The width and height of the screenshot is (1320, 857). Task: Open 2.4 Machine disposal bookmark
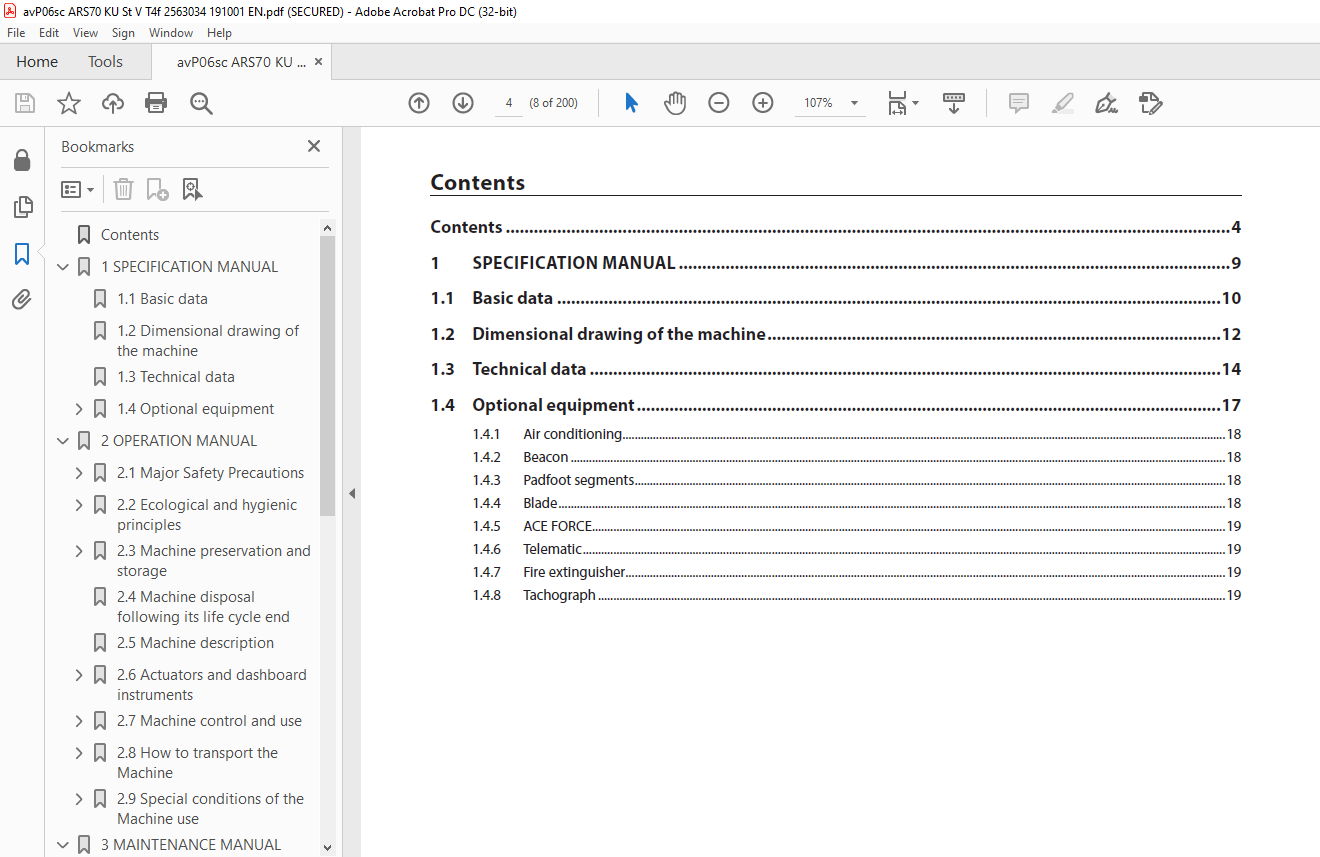(x=203, y=607)
